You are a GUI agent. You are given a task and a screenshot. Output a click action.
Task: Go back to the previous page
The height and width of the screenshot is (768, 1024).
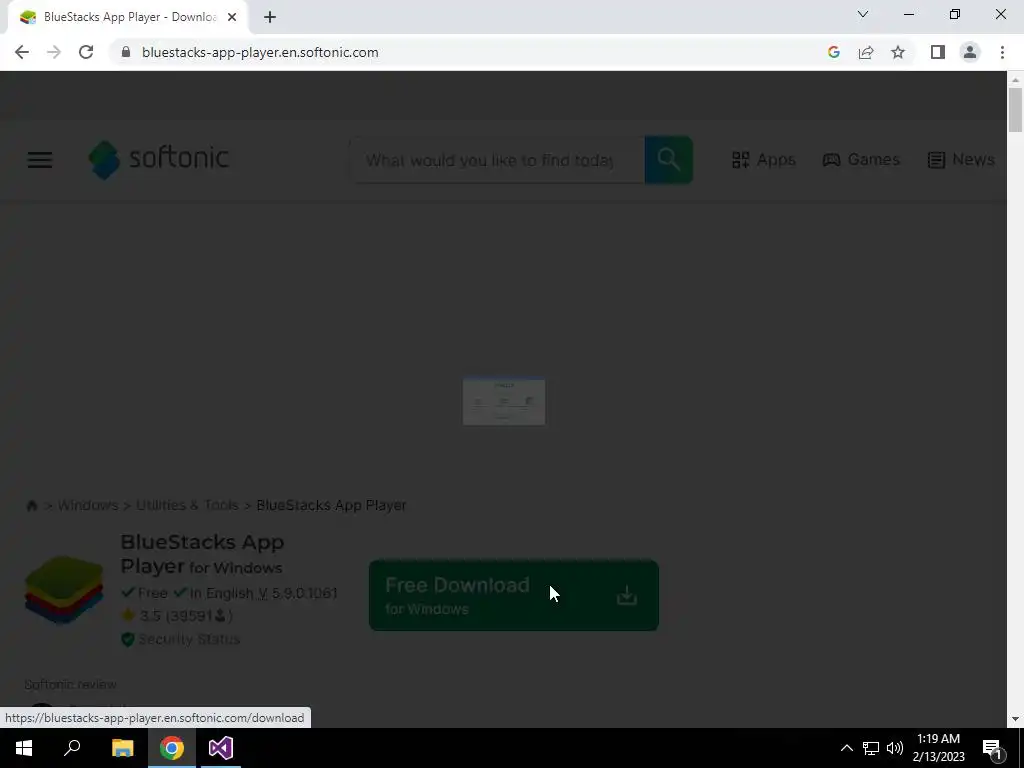pyautogui.click(x=22, y=52)
